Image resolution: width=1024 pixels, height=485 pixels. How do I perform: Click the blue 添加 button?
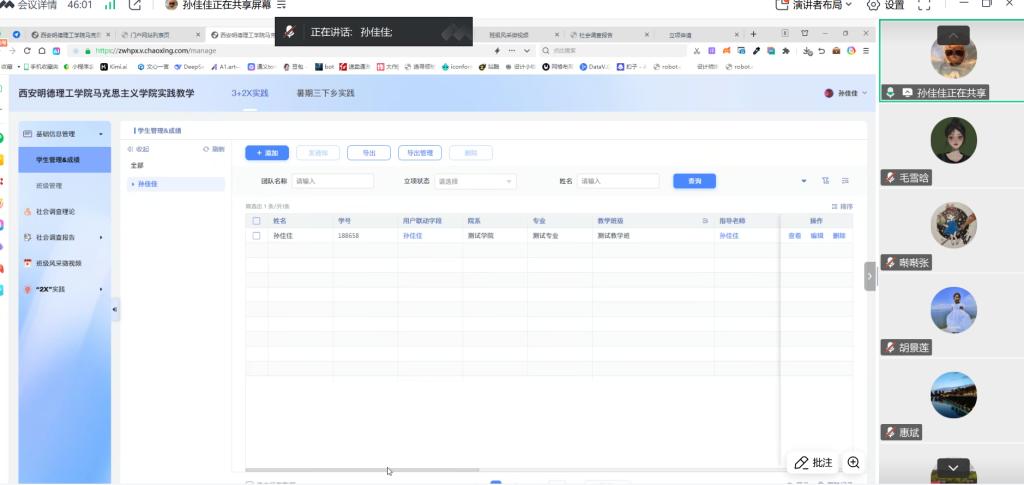[266, 153]
